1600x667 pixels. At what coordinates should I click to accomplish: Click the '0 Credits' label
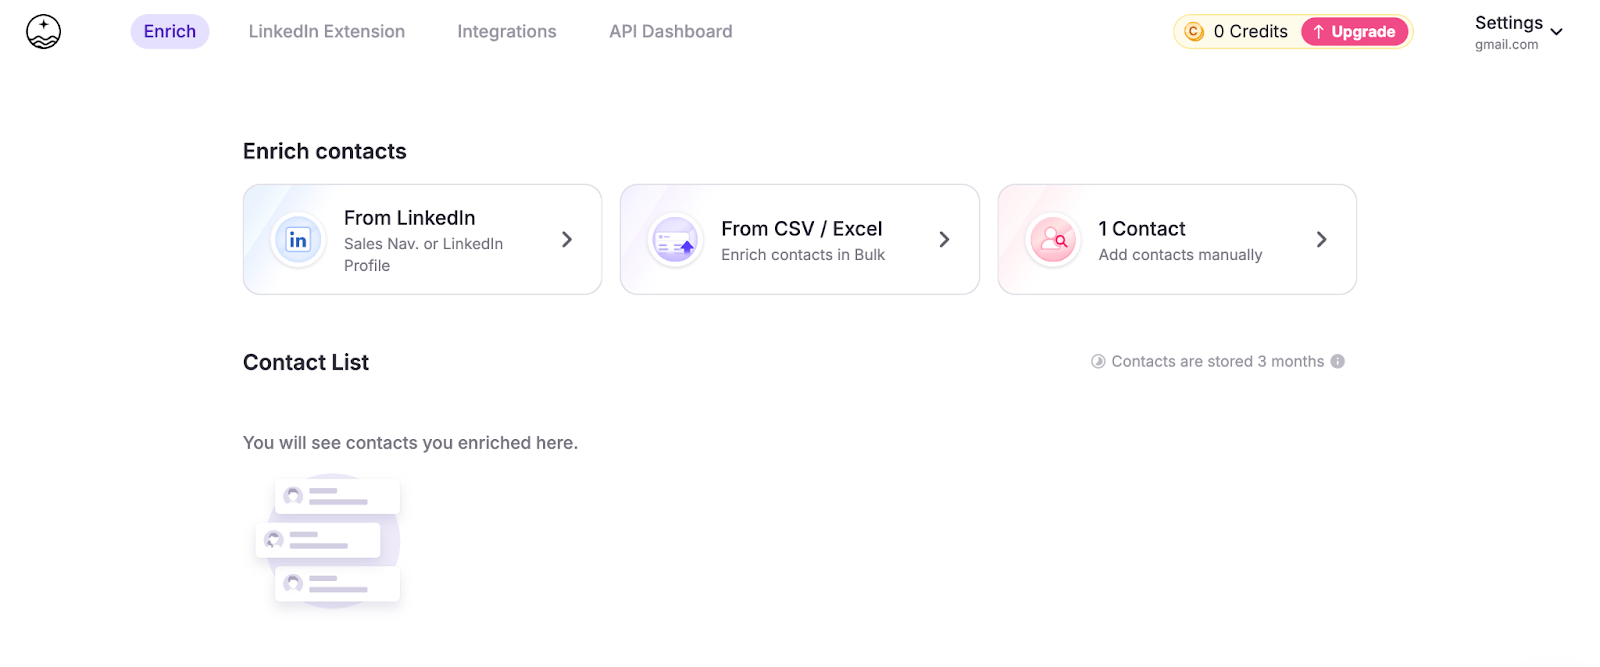[x=1250, y=32]
